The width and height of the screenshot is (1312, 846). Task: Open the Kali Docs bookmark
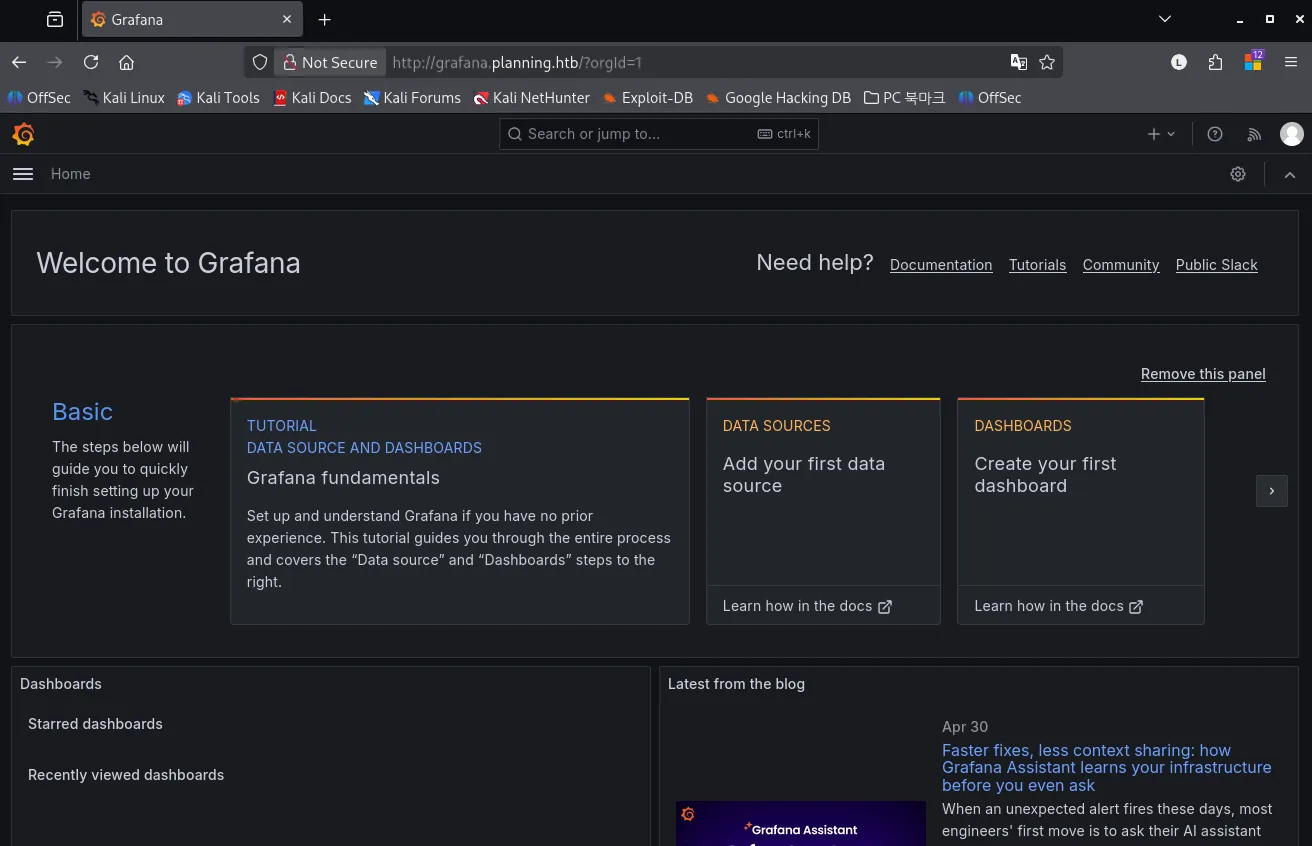click(312, 98)
